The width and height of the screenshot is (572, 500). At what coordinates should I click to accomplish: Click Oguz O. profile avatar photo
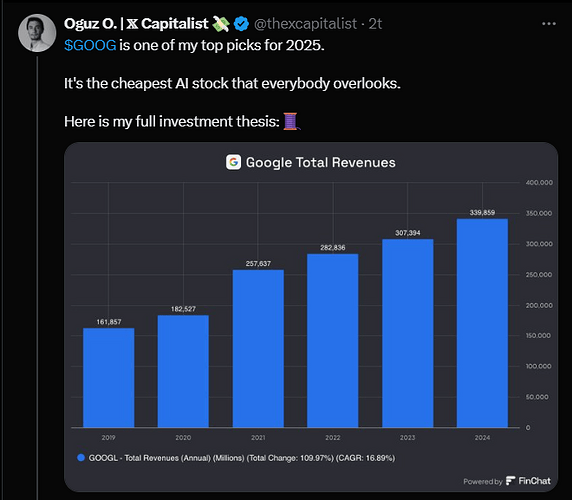click(37, 33)
